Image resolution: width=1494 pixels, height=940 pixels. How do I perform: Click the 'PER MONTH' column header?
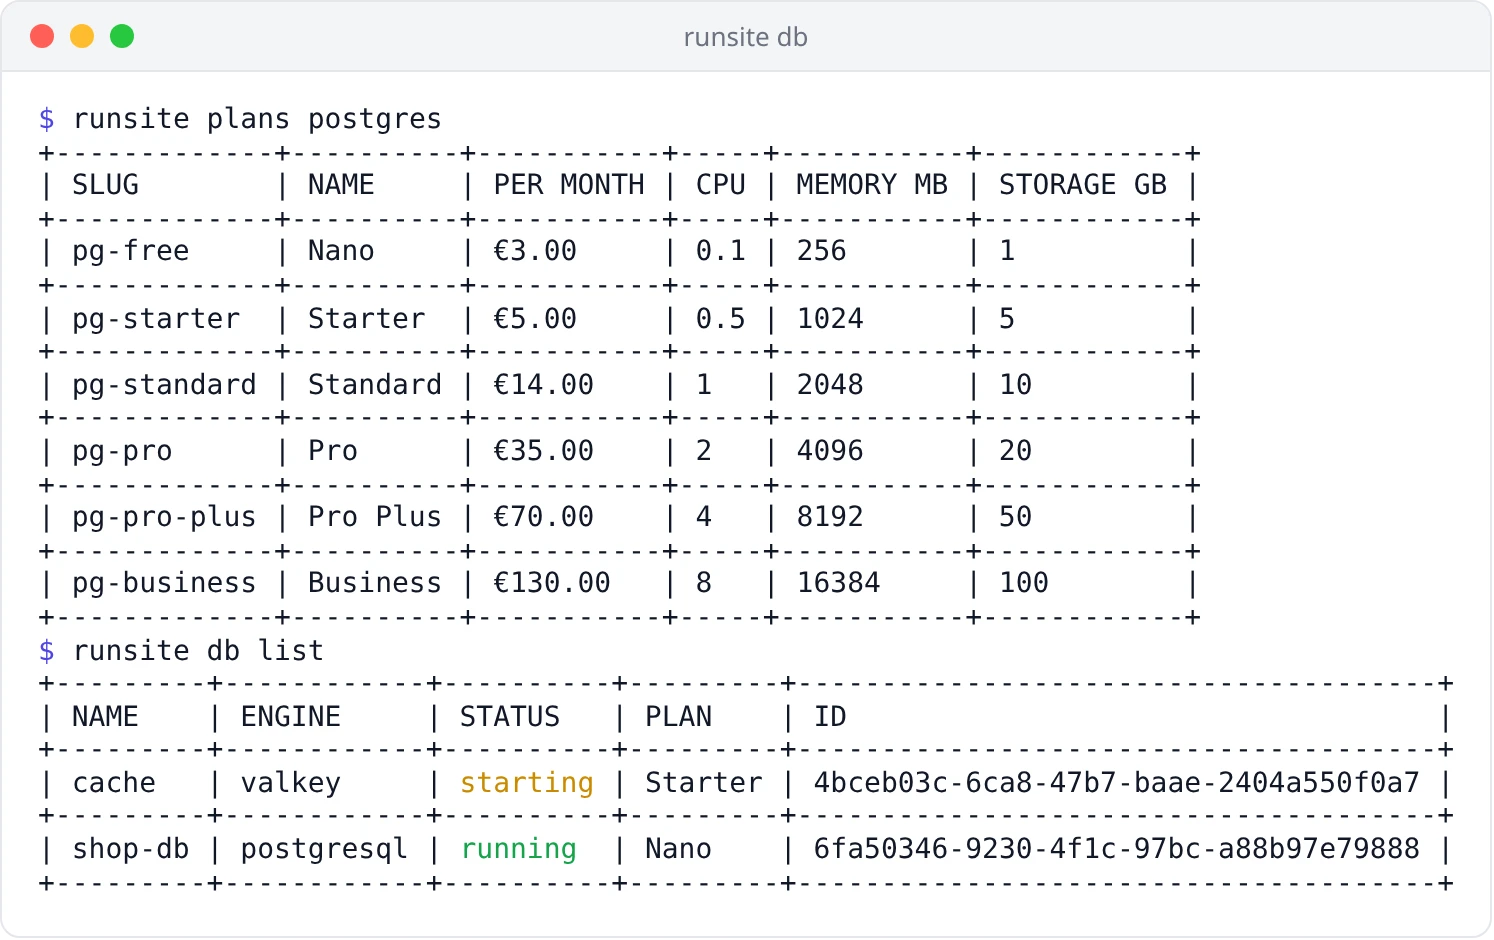click(x=569, y=185)
